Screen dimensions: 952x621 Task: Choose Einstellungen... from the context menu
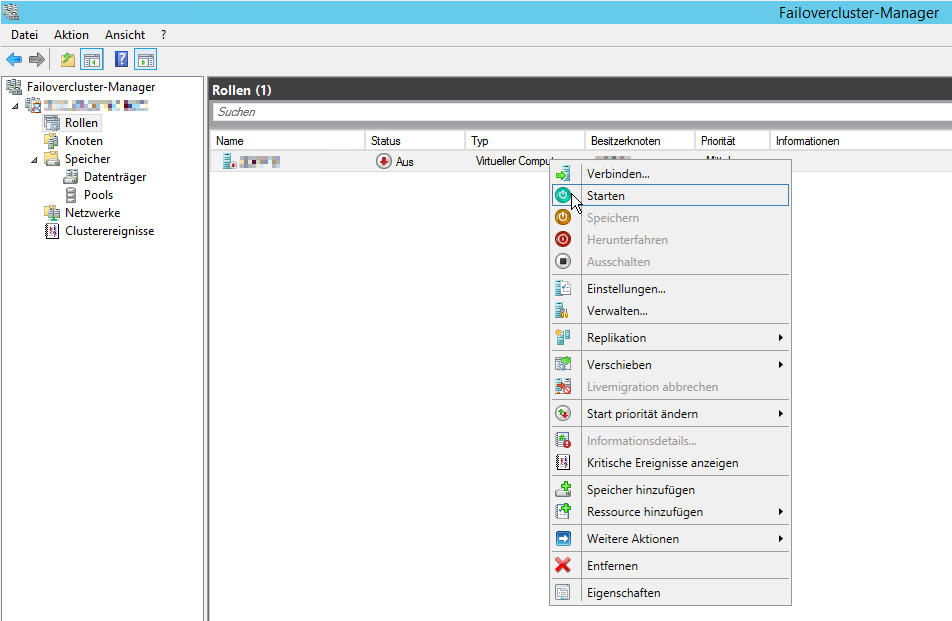click(x=626, y=289)
